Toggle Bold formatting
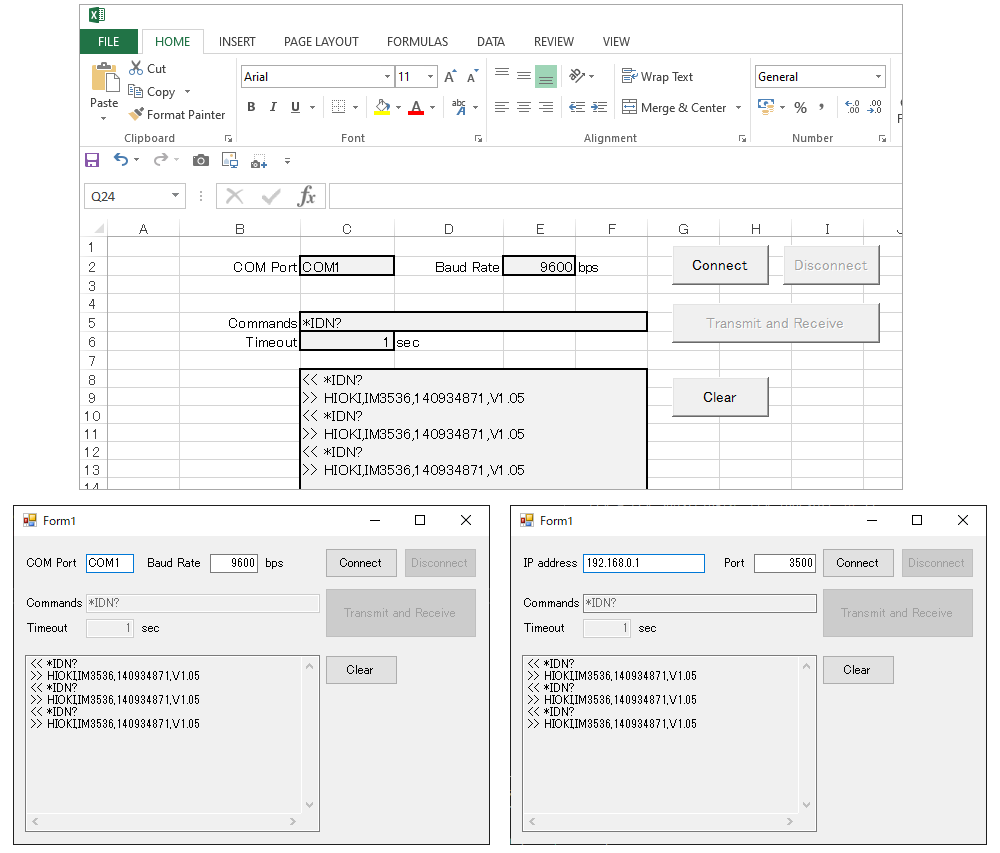This screenshot has width=1000, height=853. [251, 107]
